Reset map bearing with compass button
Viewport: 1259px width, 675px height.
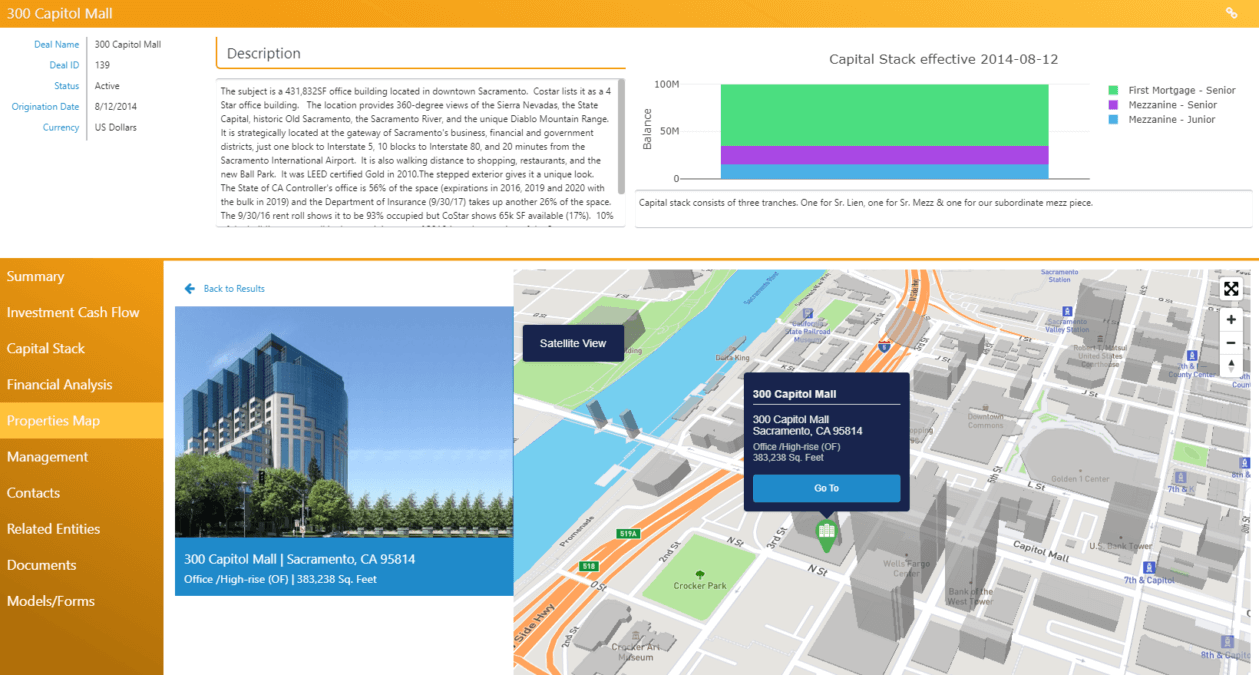point(1231,365)
